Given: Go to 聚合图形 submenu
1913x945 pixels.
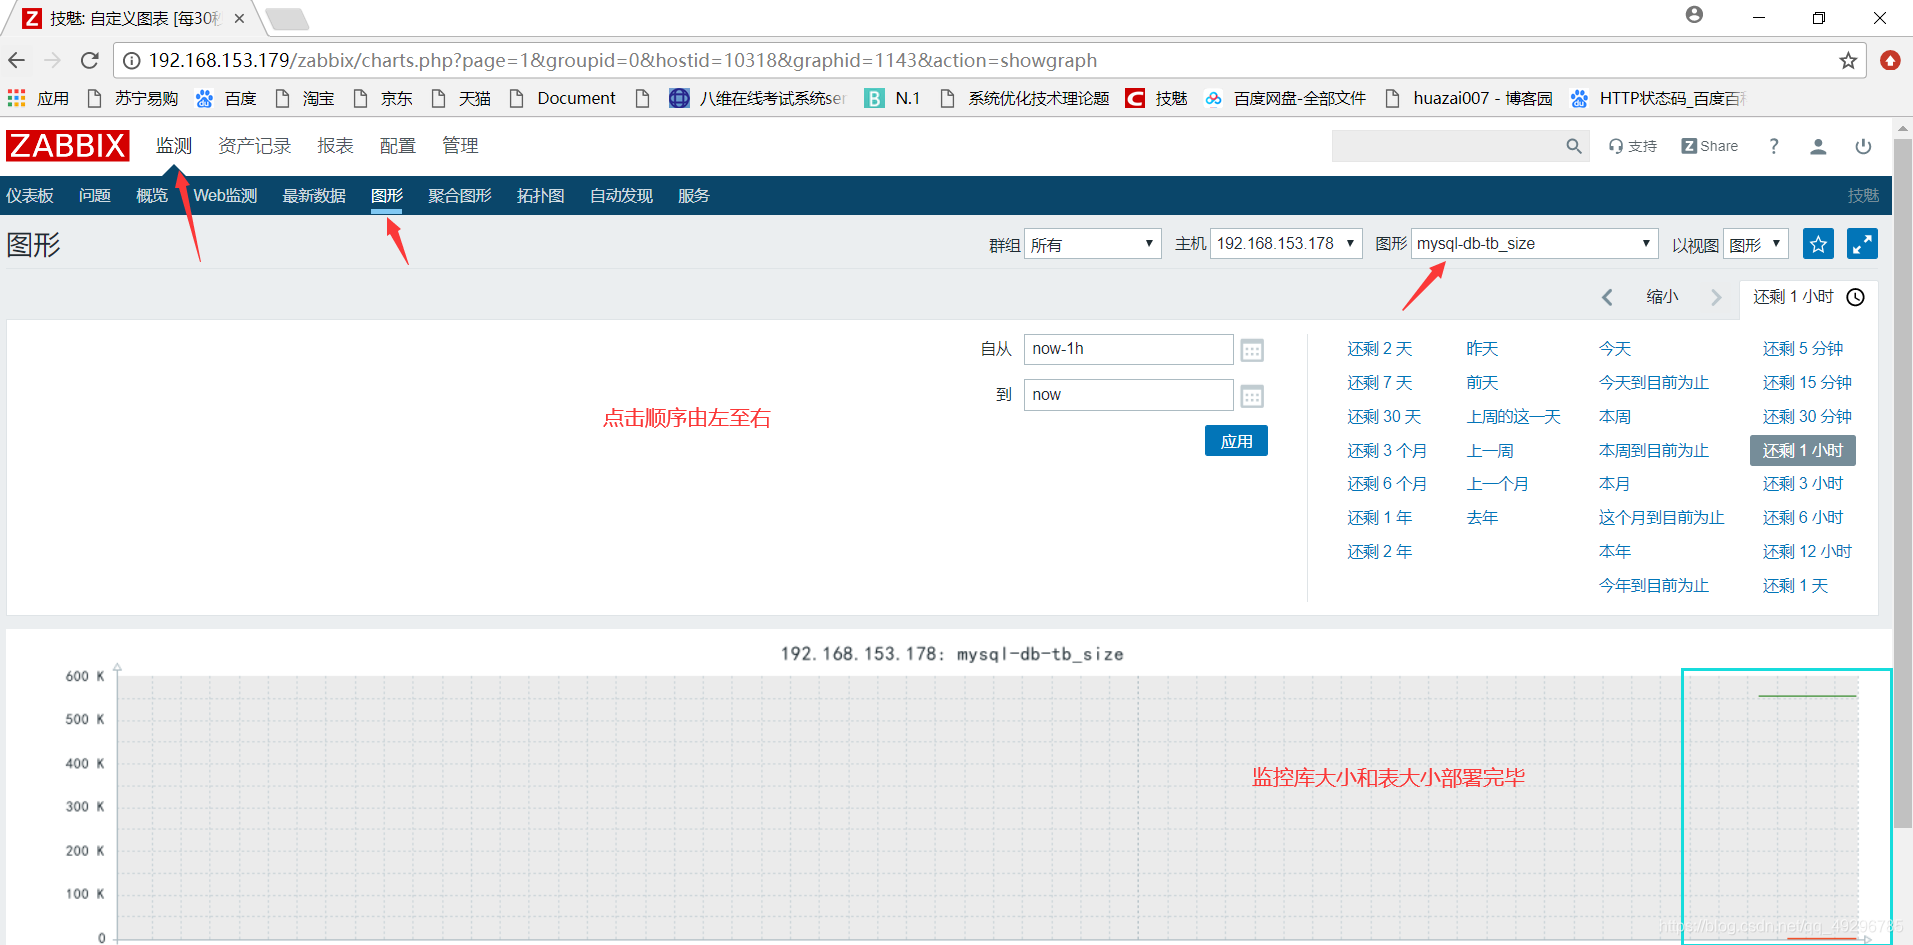Looking at the screenshot, I should (x=460, y=196).
